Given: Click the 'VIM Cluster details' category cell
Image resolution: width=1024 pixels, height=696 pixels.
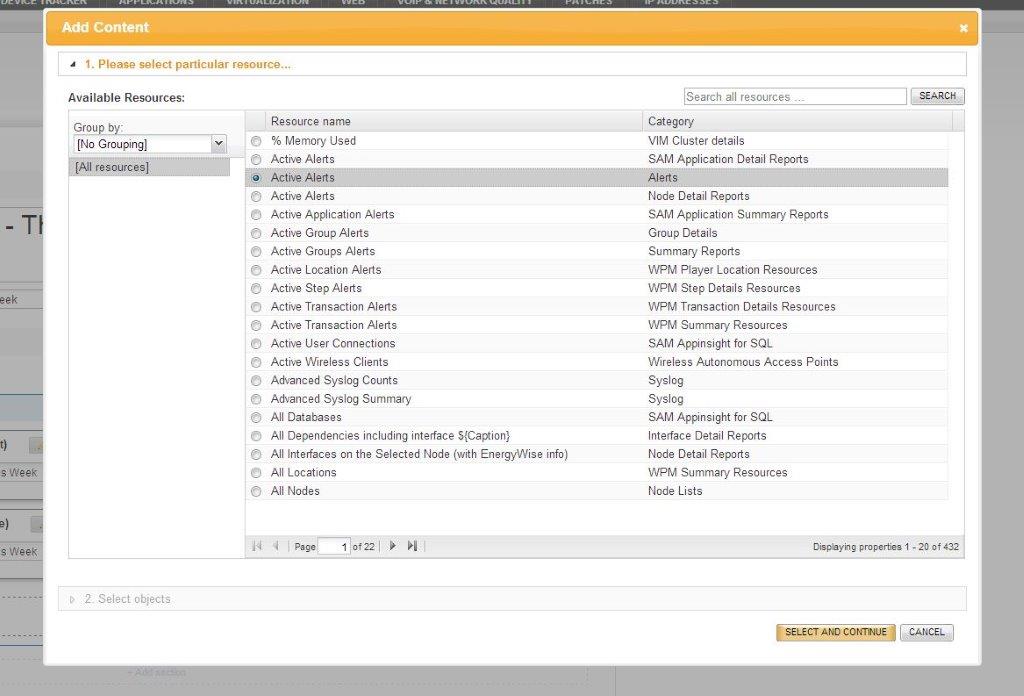Looking at the screenshot, I should click(x=696, y=141).
